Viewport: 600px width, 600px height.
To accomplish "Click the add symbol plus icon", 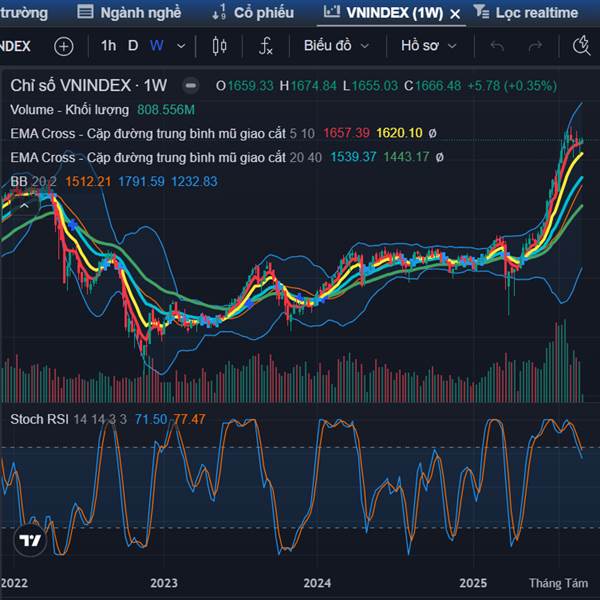I will 63,47.
